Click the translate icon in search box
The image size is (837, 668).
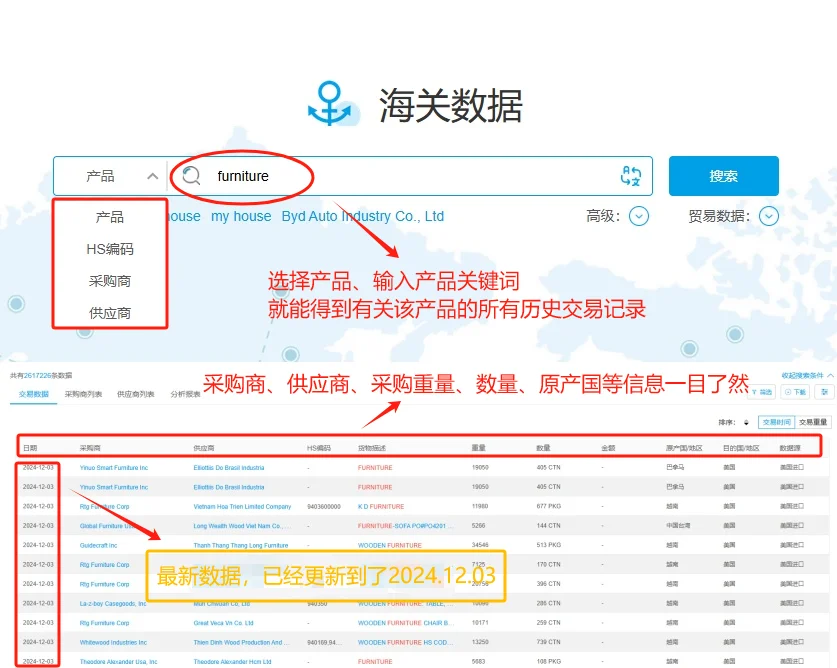631,175
